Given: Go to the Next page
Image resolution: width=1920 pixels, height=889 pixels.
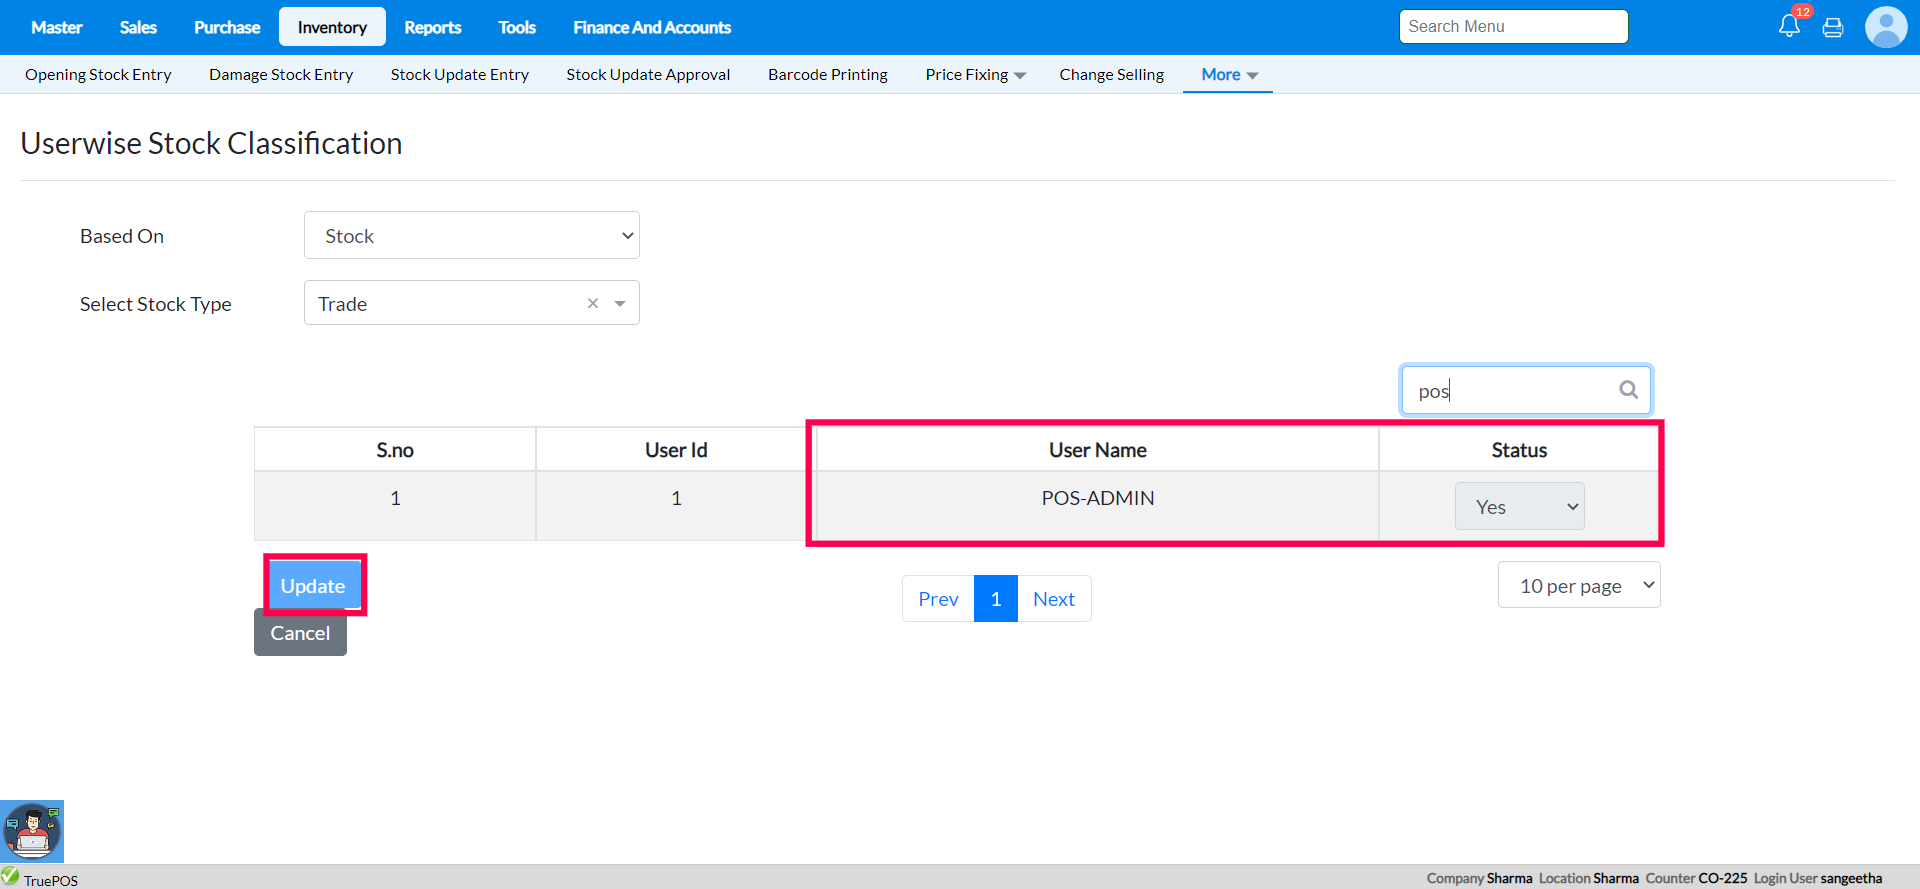Looking at the screenshot, I should coord(1054,599).
